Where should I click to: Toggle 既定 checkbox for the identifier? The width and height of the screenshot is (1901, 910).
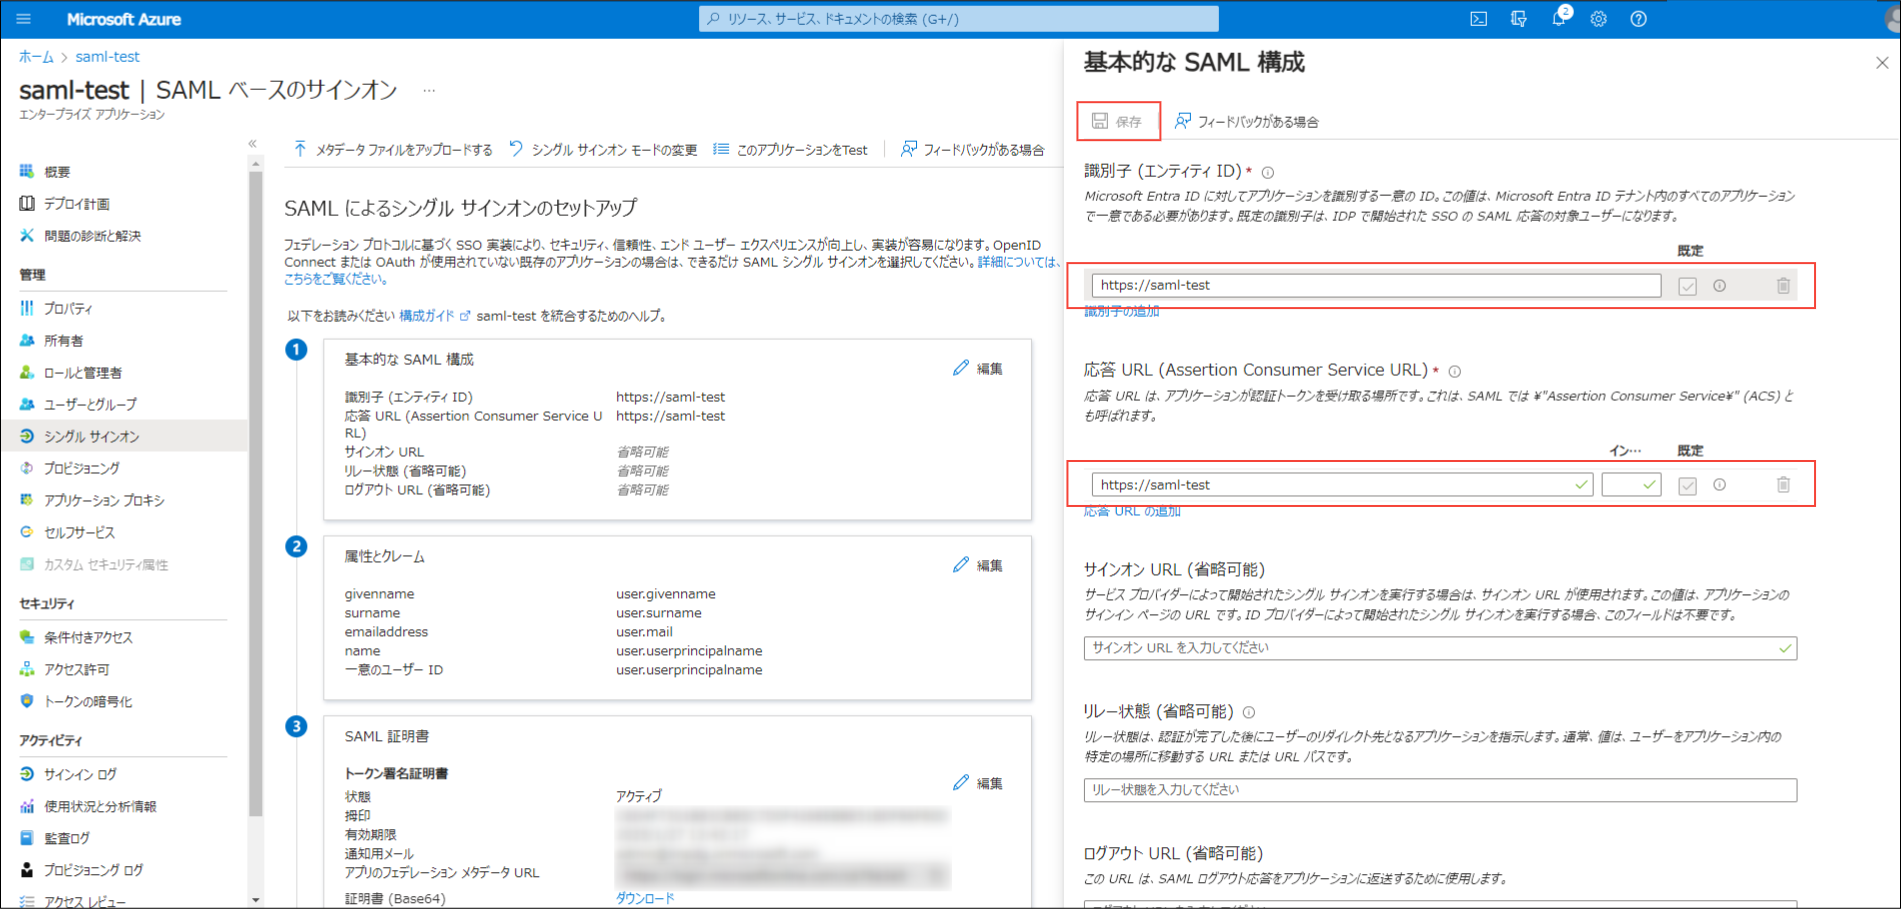[1687, 286]
